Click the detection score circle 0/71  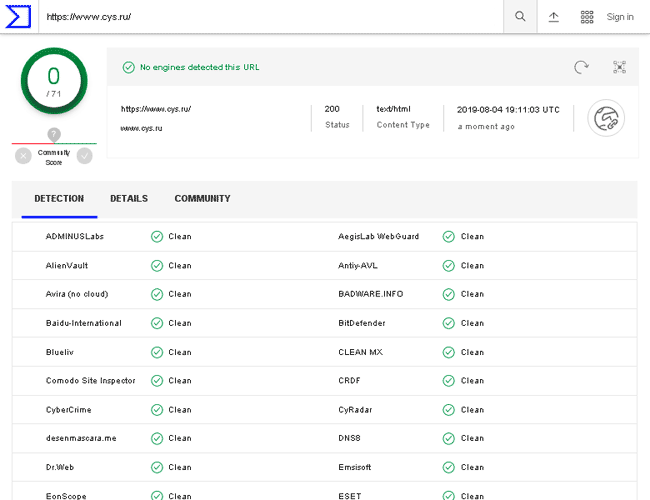[54, 81]
